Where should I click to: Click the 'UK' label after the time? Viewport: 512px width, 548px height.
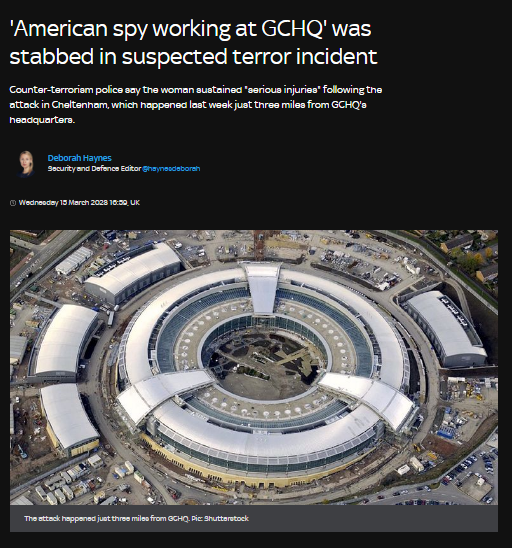(135, 203)
